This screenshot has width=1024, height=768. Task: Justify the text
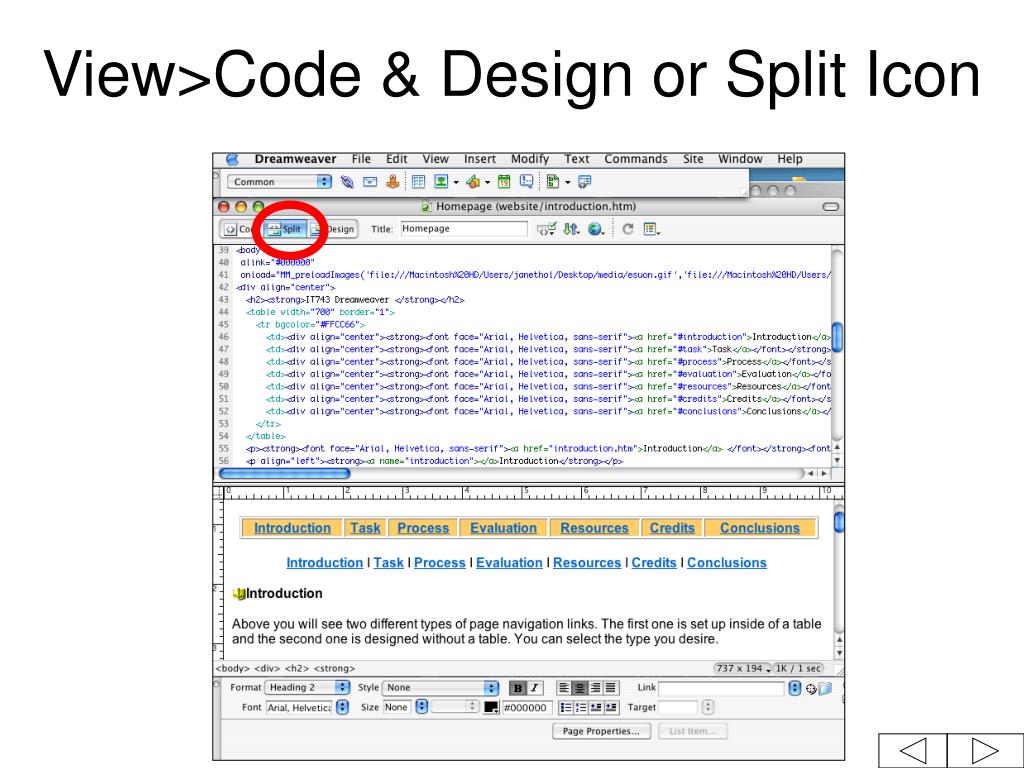coord(611,688)
